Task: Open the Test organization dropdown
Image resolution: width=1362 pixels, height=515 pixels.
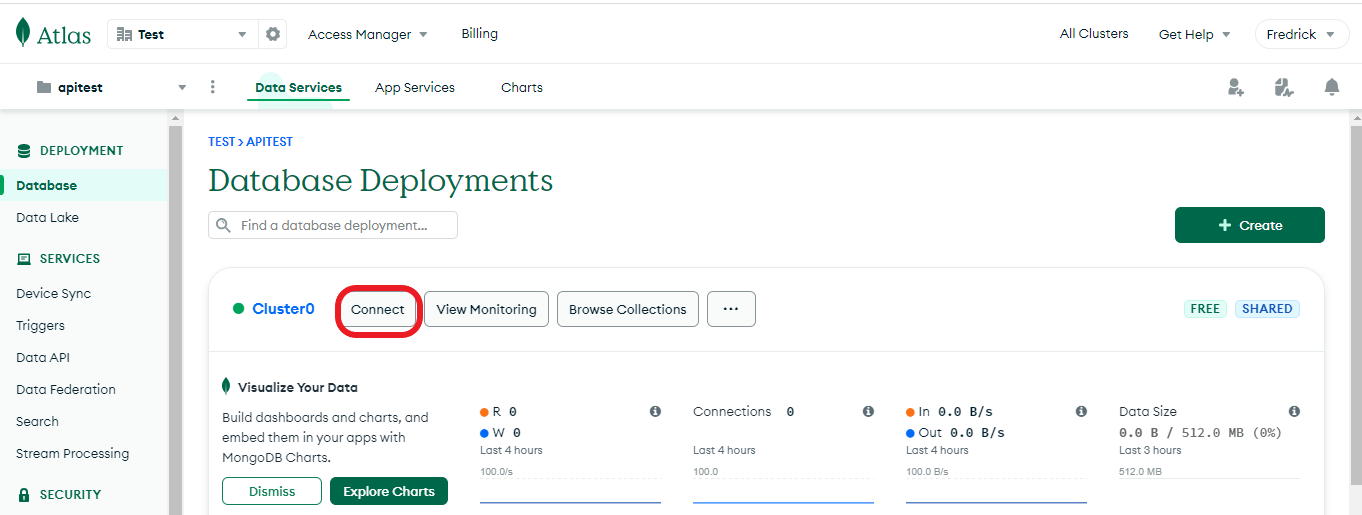Action: 182,34
